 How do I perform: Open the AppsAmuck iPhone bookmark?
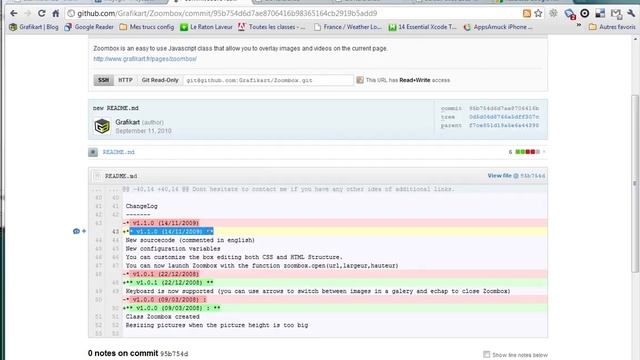tap(498, 27)
